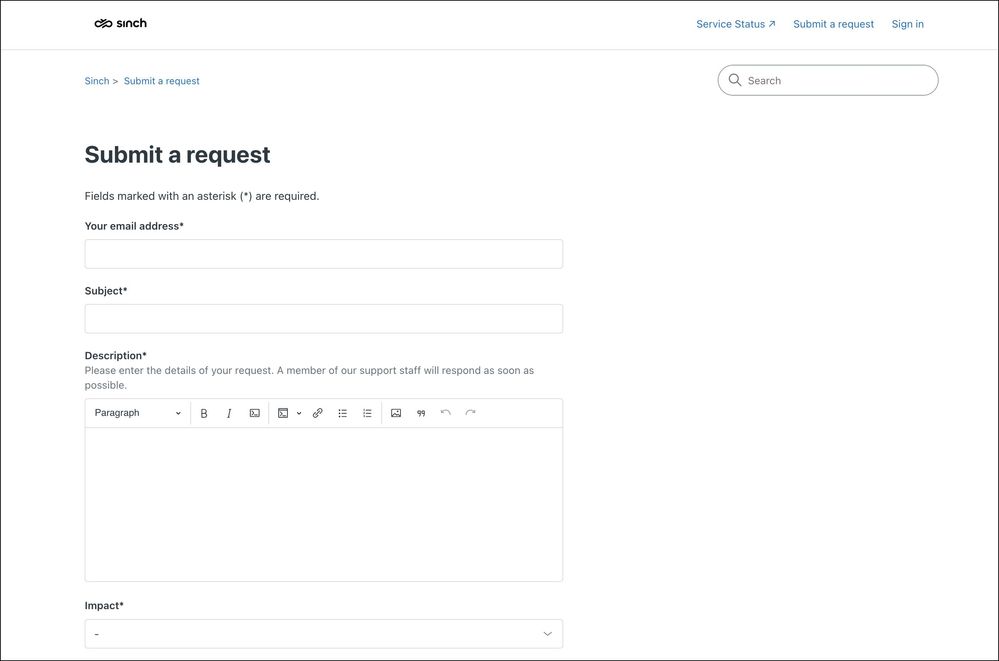The height and width of the screenshot is (661, 999).
Task: Toggle italic formatting in the description editor
Action: pos(229,413)
